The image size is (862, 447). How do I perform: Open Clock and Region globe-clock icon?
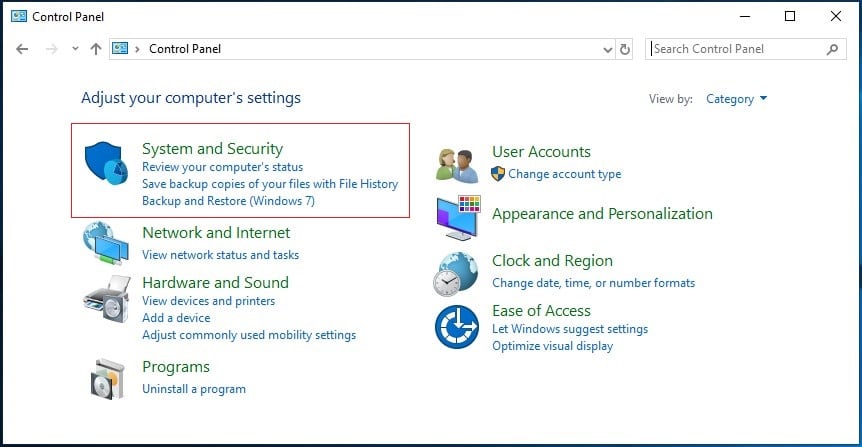point(456,274)
